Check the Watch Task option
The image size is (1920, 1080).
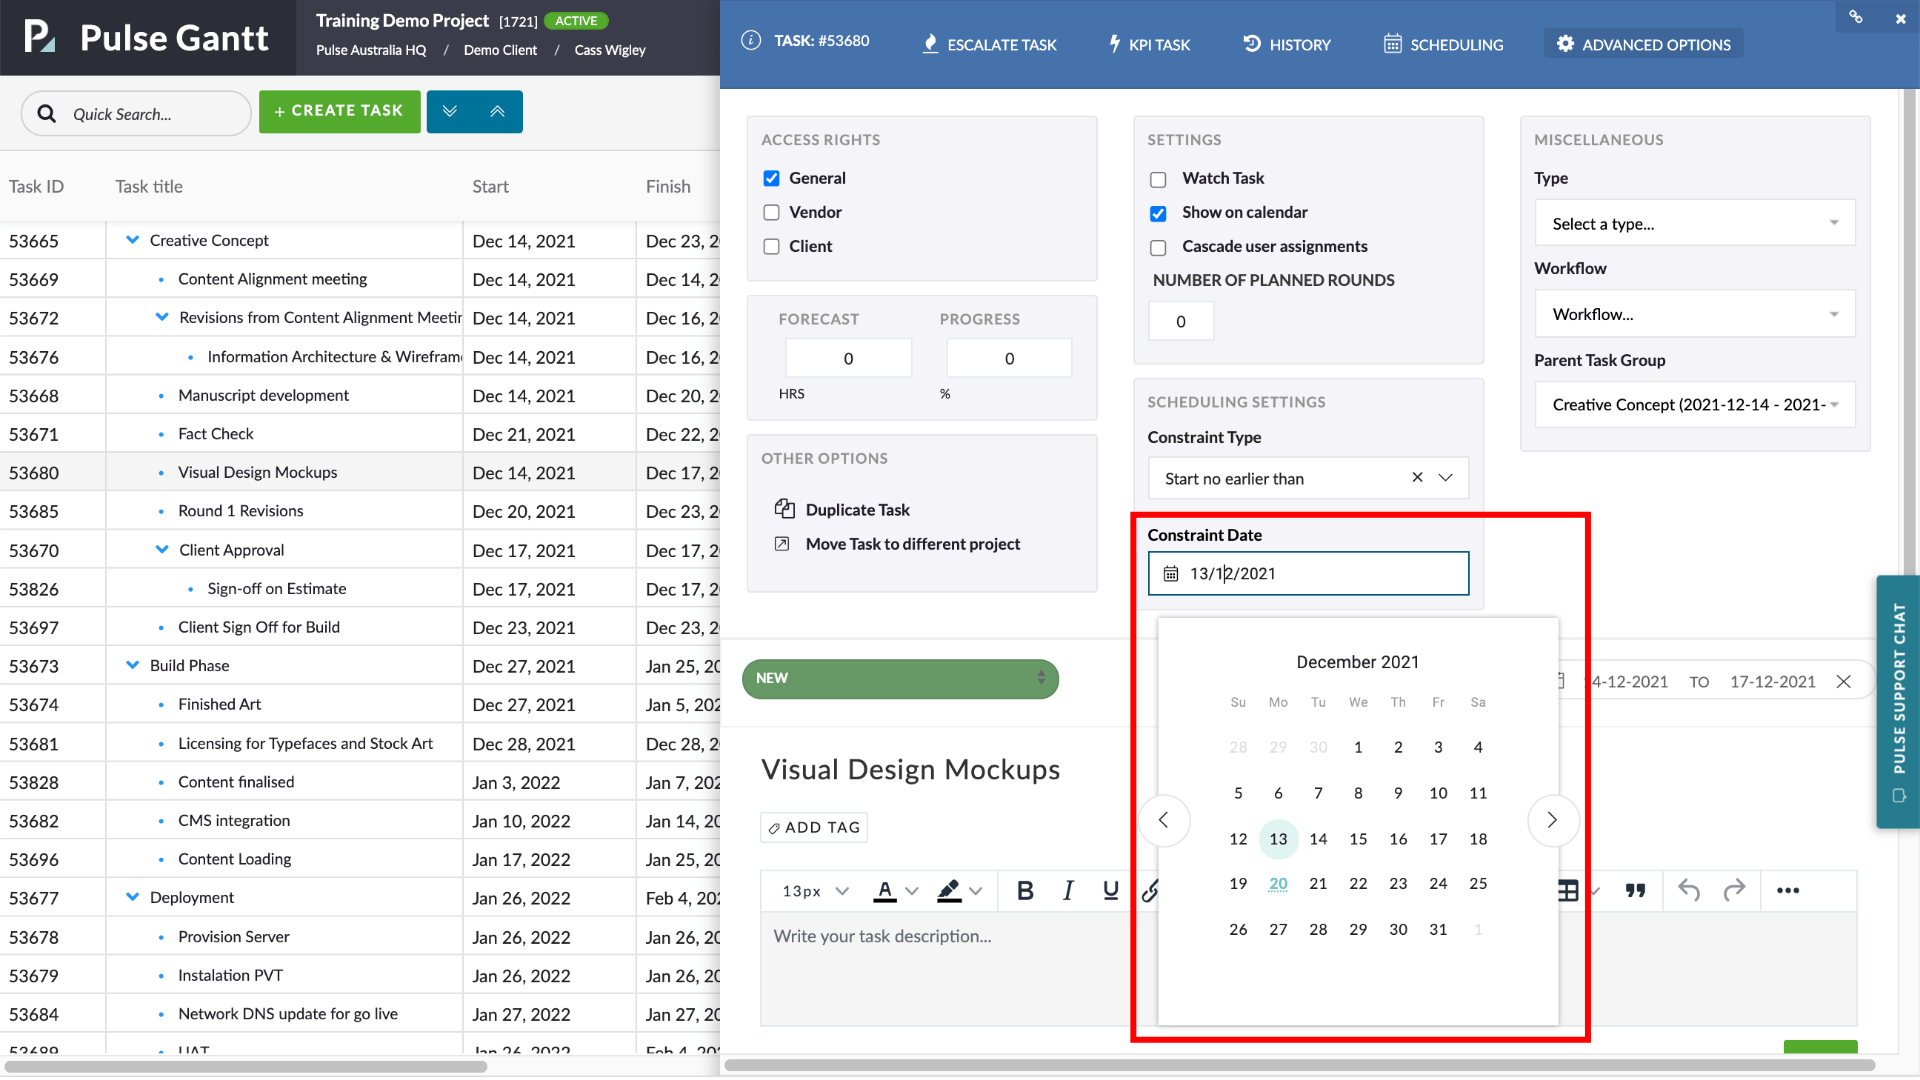(1158, 179)
